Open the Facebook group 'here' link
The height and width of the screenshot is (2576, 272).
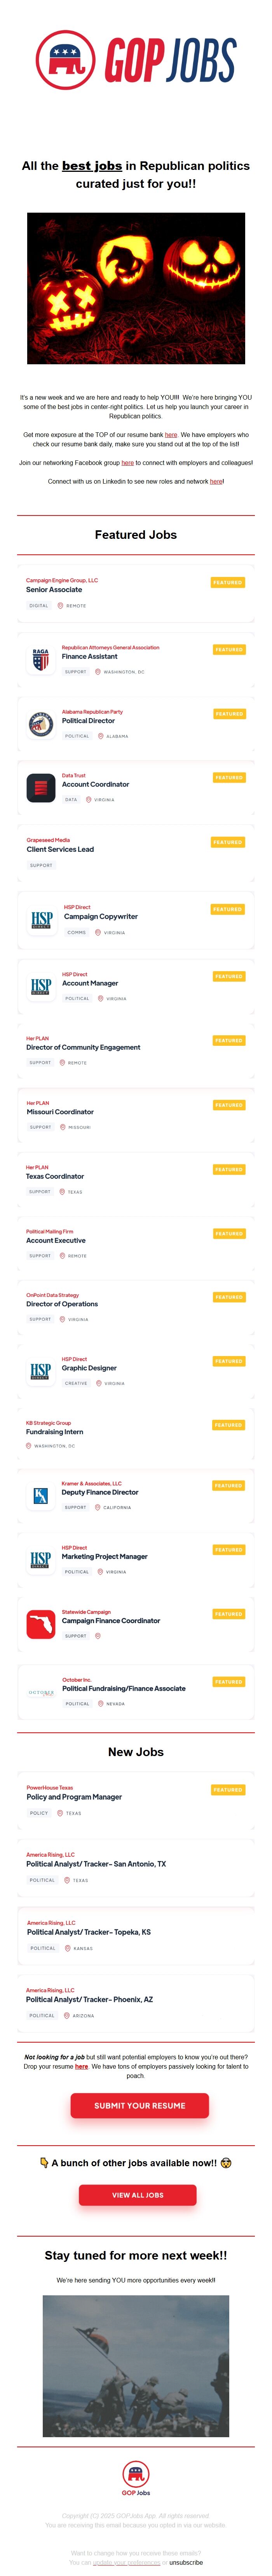point(127,463)
